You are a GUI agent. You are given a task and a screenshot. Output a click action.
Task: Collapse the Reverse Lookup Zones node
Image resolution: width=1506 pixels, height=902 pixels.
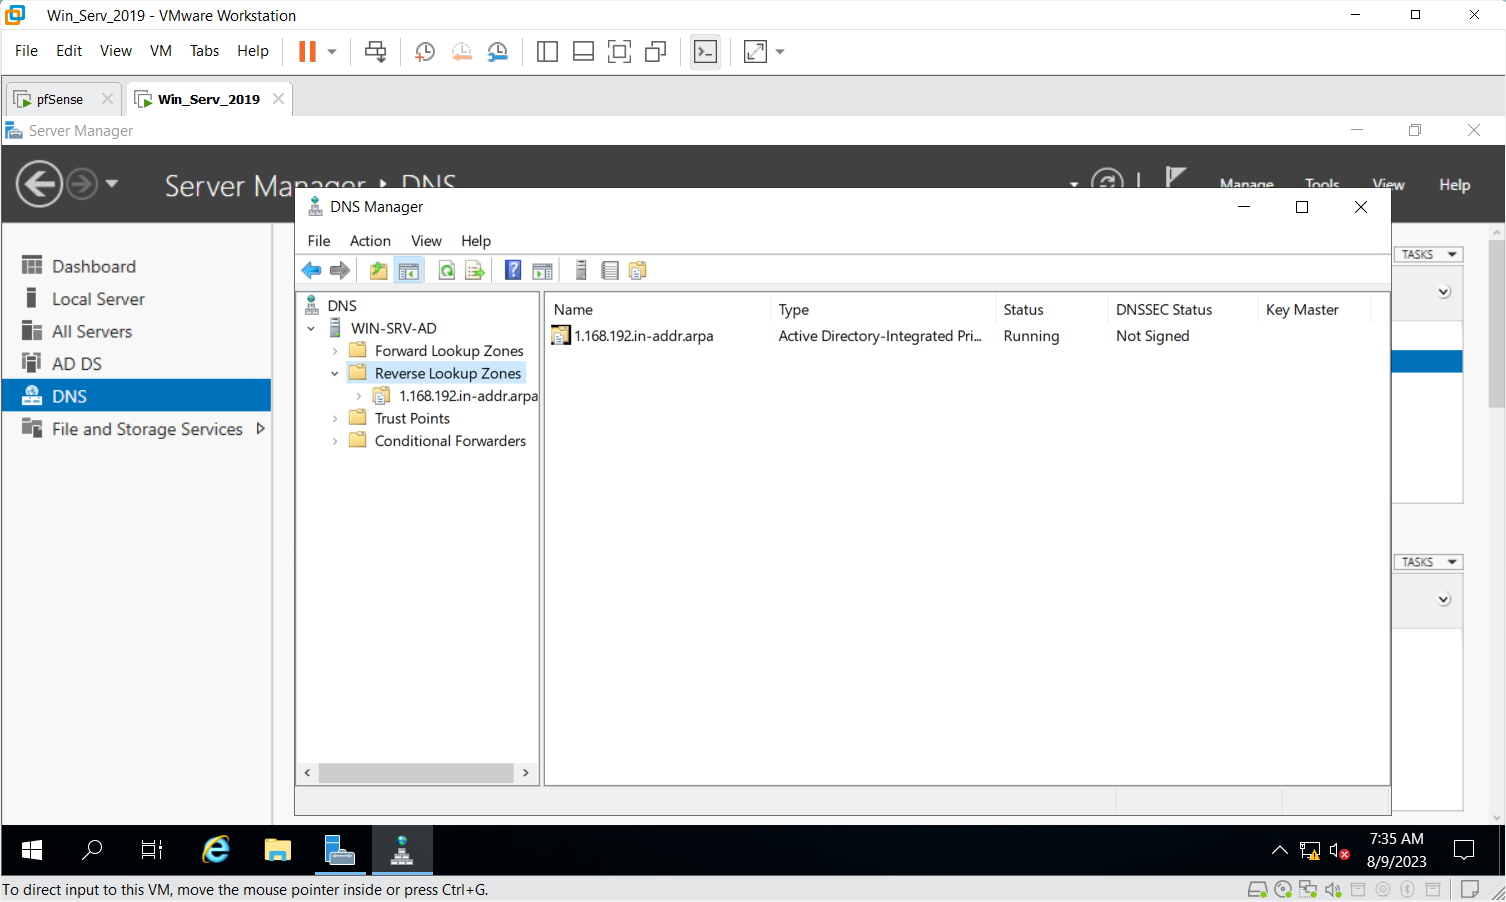pyautogui.click(x=335, y=373)
